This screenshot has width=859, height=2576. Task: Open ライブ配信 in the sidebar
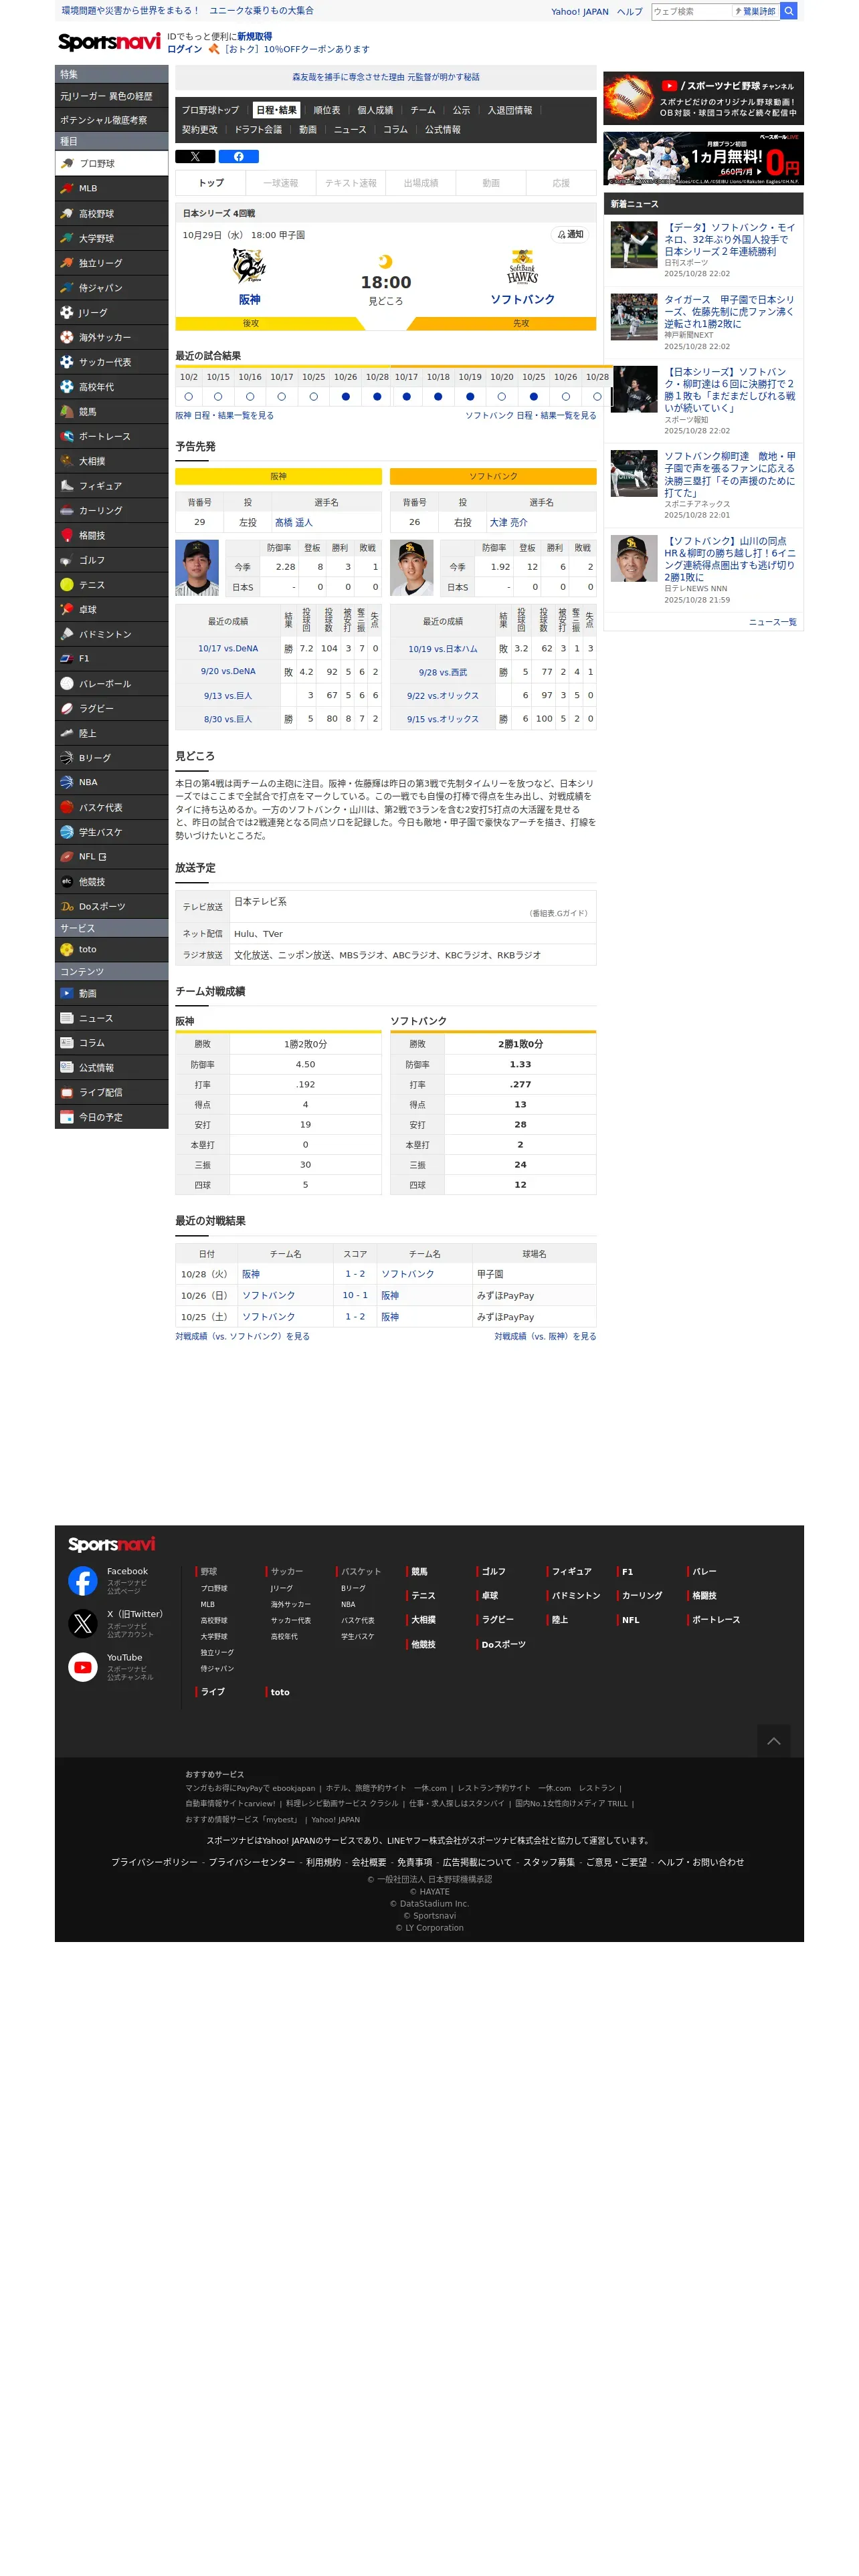pyautogui.click(x=111, y=1092)
